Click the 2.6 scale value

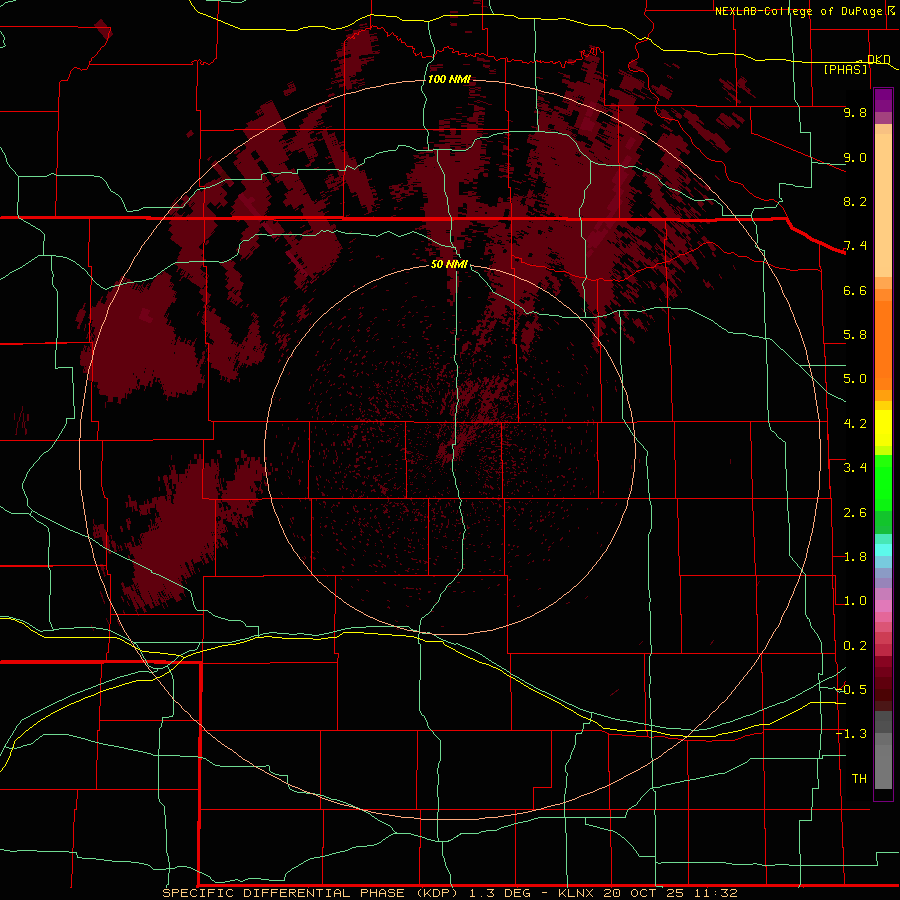tap(855, 513)
